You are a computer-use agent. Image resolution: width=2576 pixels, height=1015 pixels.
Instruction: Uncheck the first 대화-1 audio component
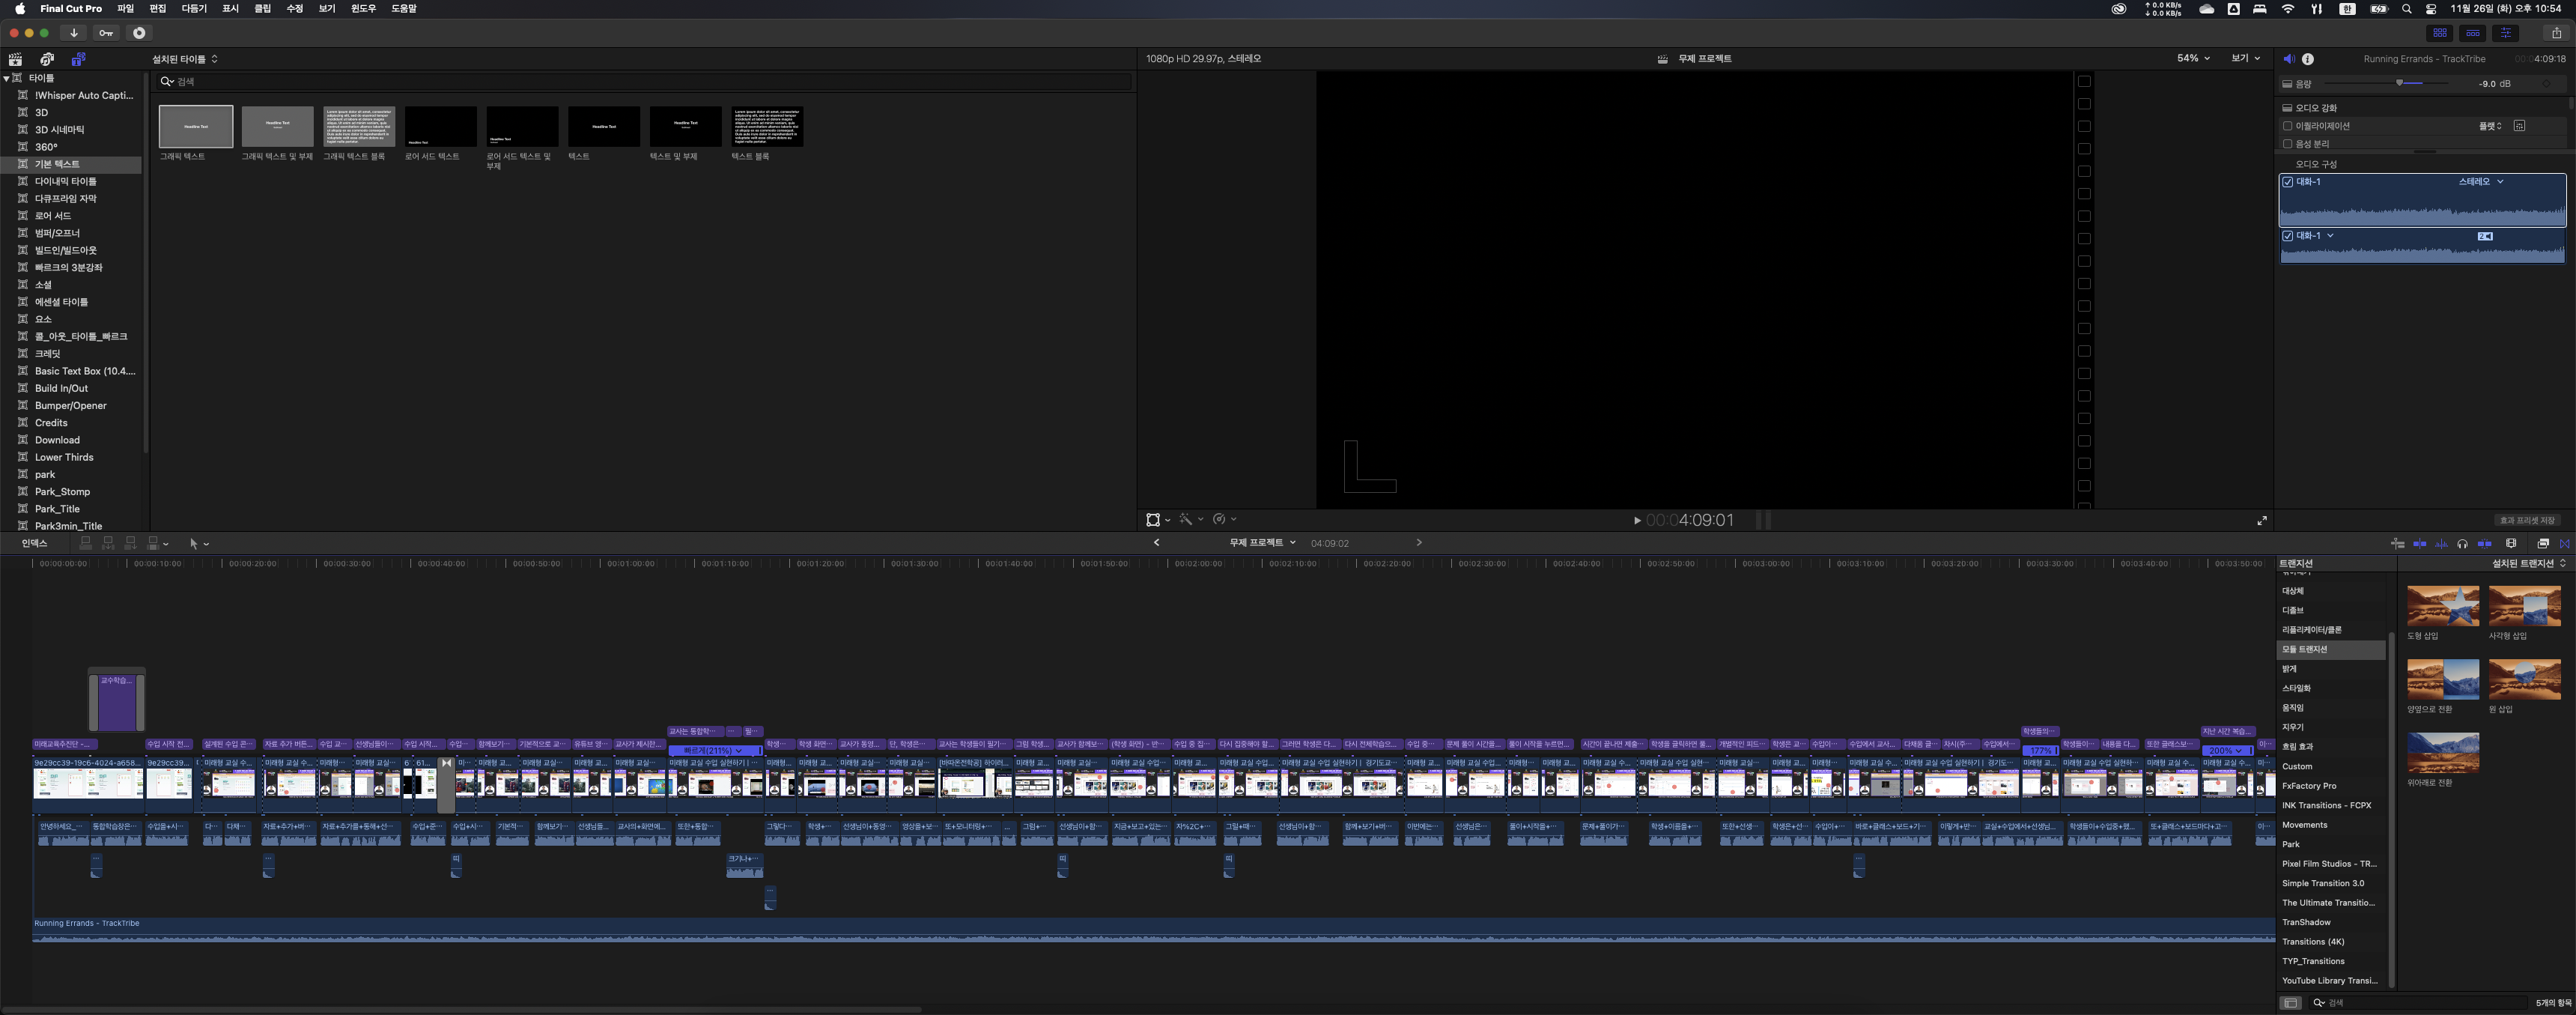pos(2287,182)
